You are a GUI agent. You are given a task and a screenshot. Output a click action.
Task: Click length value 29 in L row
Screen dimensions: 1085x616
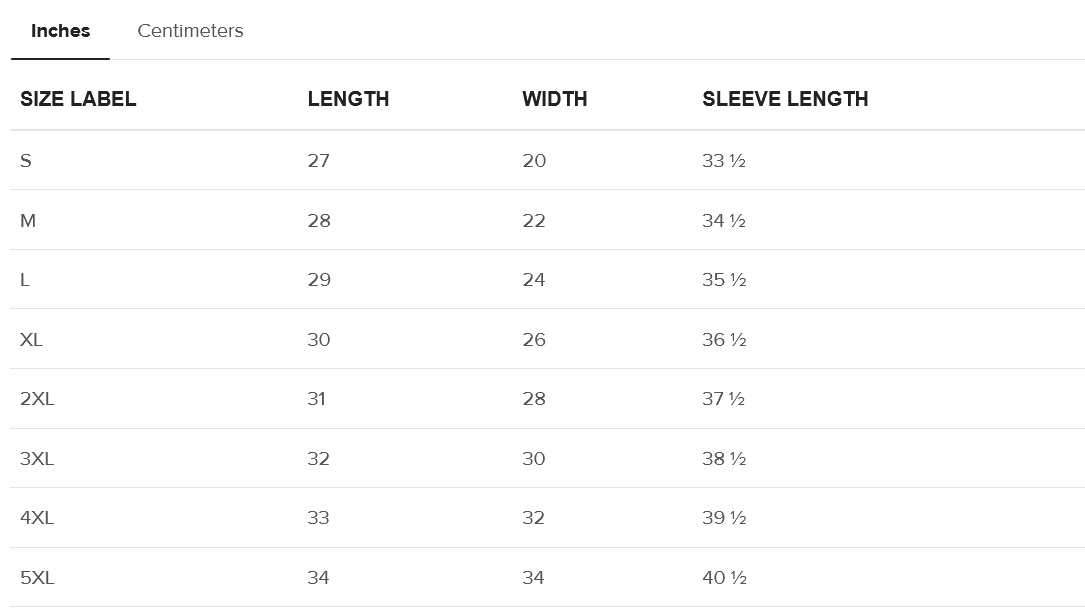tap(319, 280)
